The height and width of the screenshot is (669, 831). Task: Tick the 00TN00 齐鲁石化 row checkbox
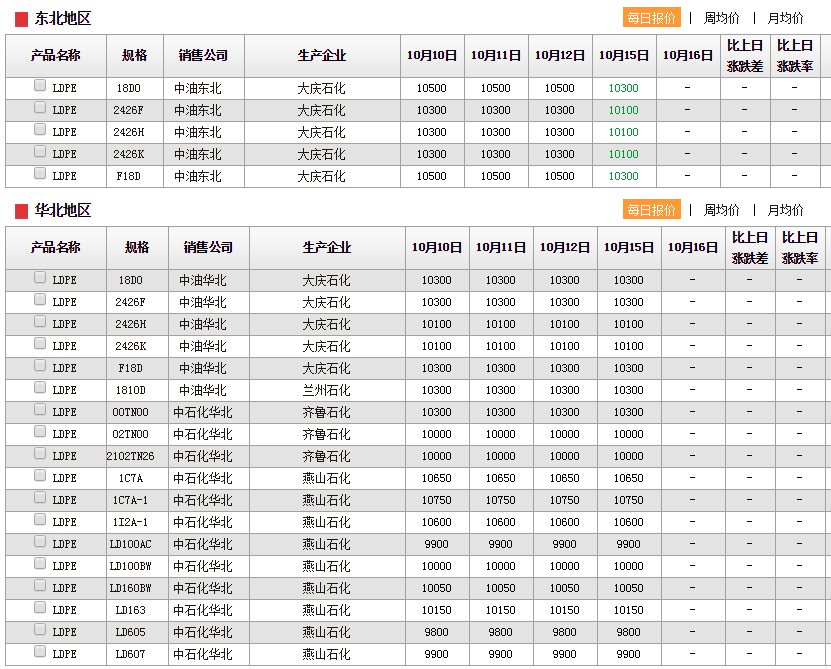click(40, 409)
